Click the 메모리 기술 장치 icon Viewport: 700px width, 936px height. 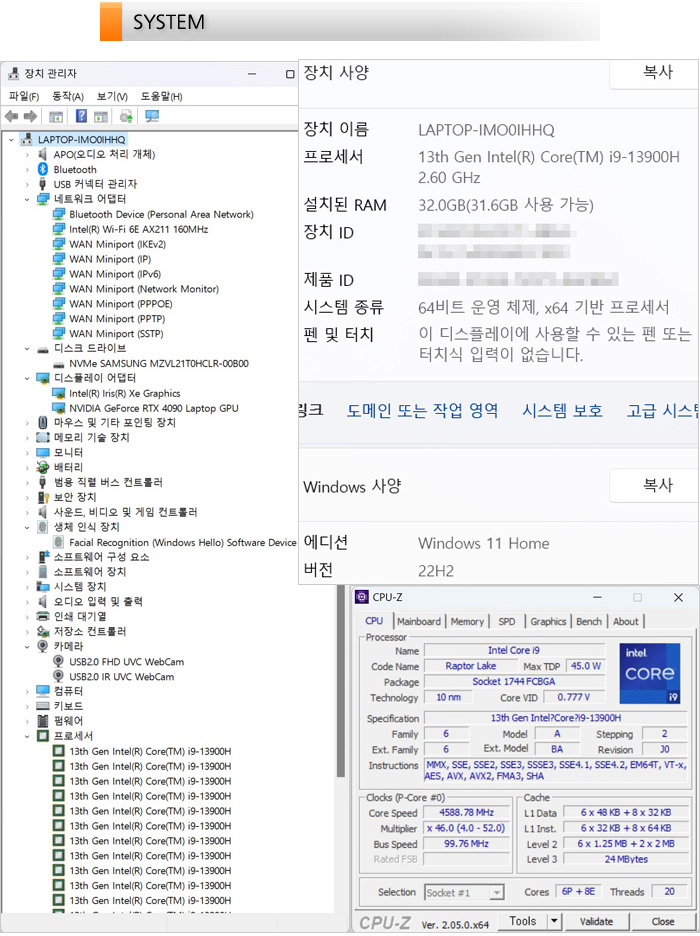(42, 438)
